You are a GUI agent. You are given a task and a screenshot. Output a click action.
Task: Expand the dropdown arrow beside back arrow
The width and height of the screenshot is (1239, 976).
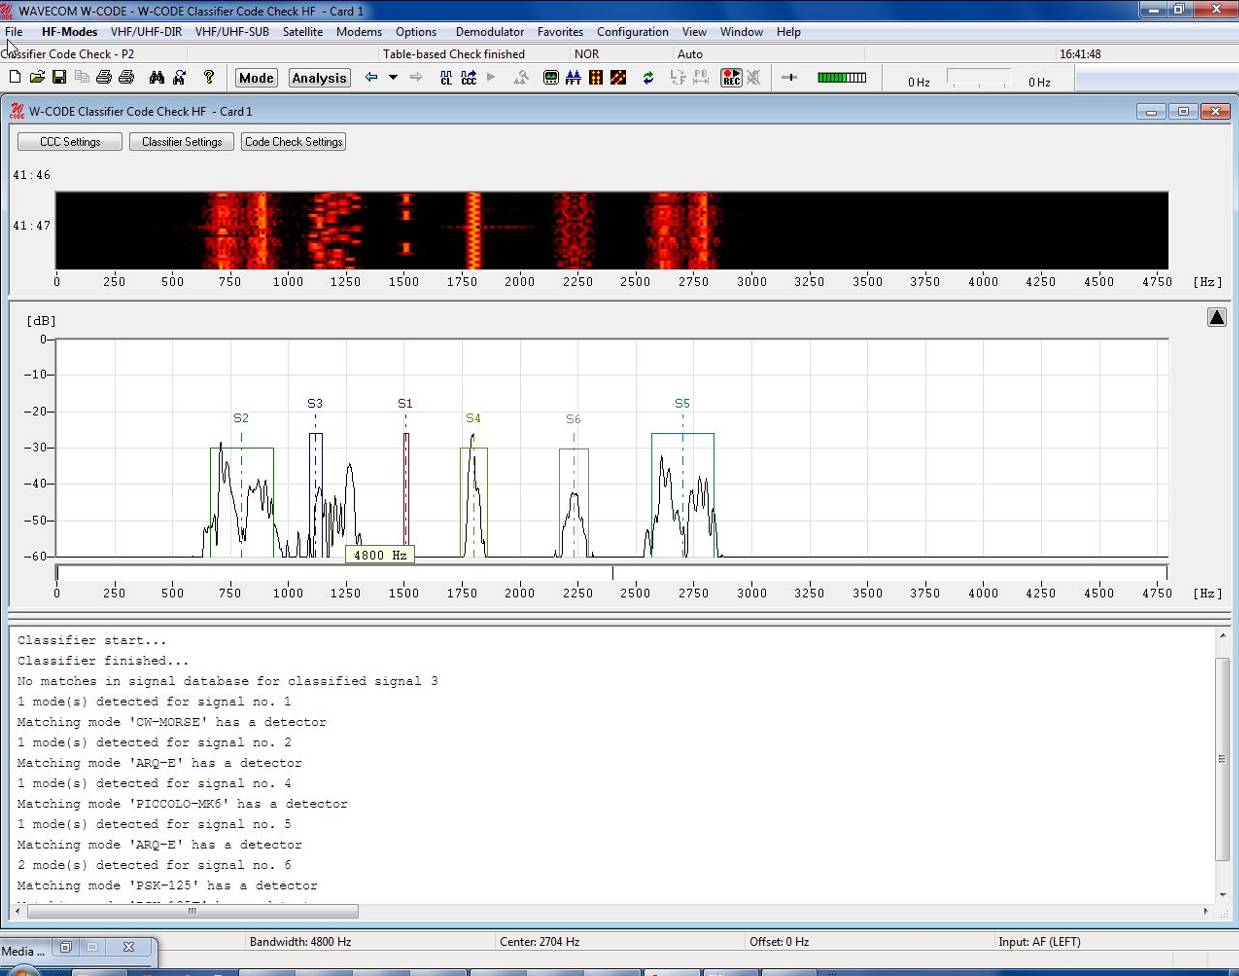(393, 78)
